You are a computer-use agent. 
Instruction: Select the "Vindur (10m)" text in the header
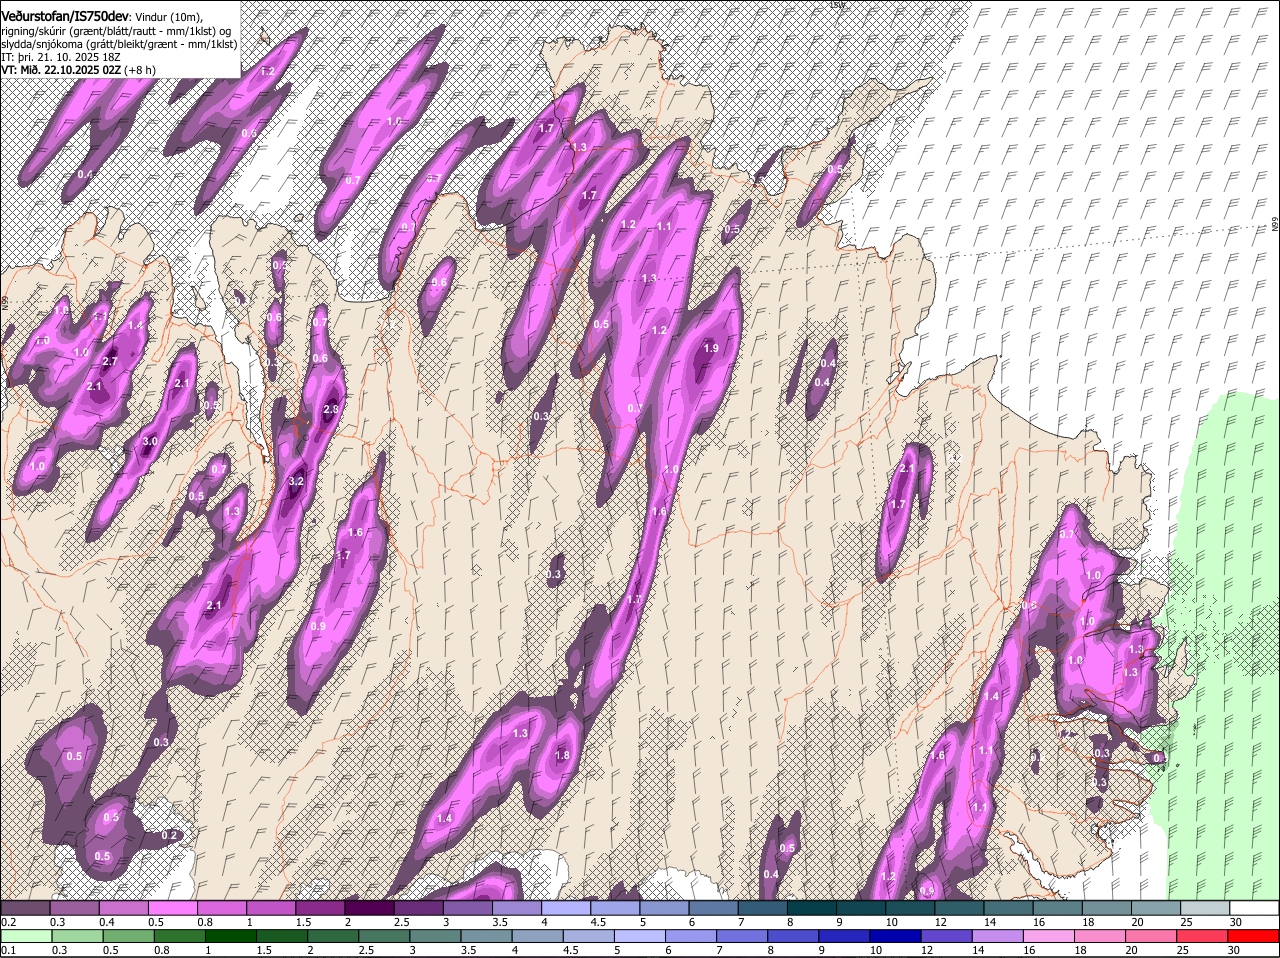(x=168, y=16)
